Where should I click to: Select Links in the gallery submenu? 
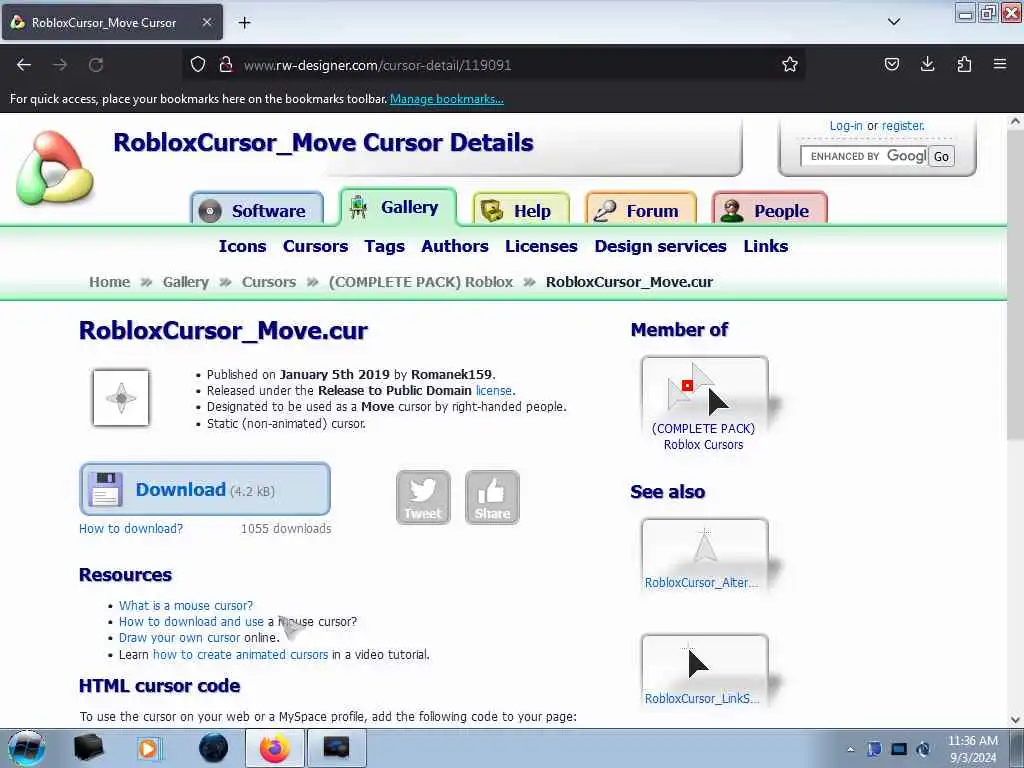(765, 246)
